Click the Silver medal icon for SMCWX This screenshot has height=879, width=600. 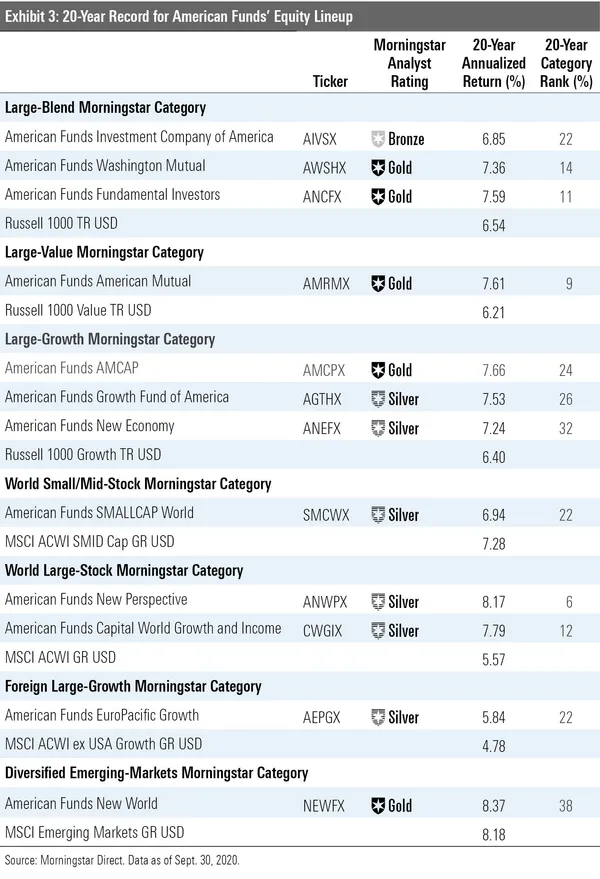pos(378,514)
